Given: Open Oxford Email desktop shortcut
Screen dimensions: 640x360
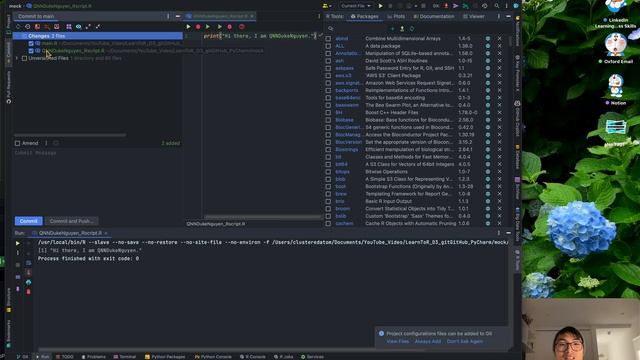Looking at the screenshot, I should (616, 48).
